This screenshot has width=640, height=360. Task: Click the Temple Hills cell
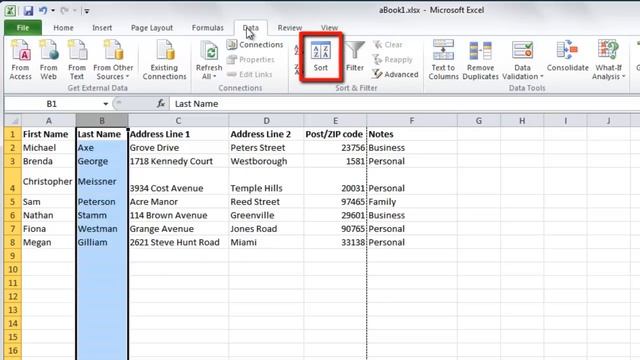click(266, 181)
